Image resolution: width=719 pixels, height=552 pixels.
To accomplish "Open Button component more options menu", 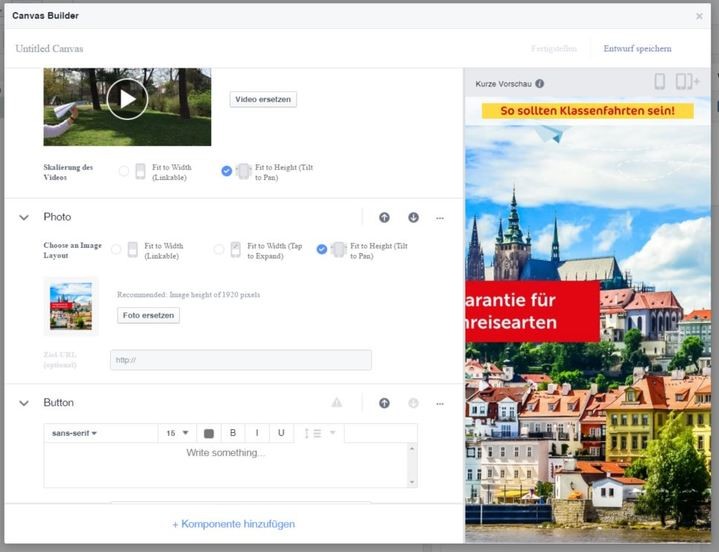I will tap(440, 404).
